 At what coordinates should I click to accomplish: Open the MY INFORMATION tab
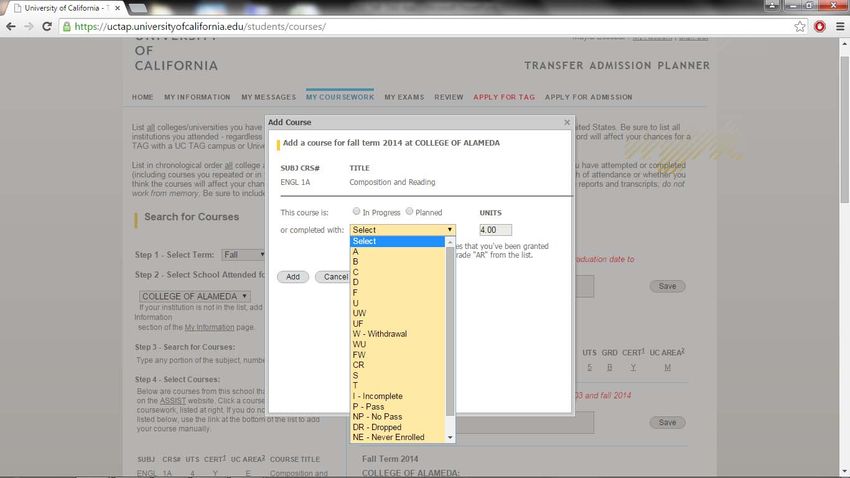pyautogui.click(x=197, y=97)
